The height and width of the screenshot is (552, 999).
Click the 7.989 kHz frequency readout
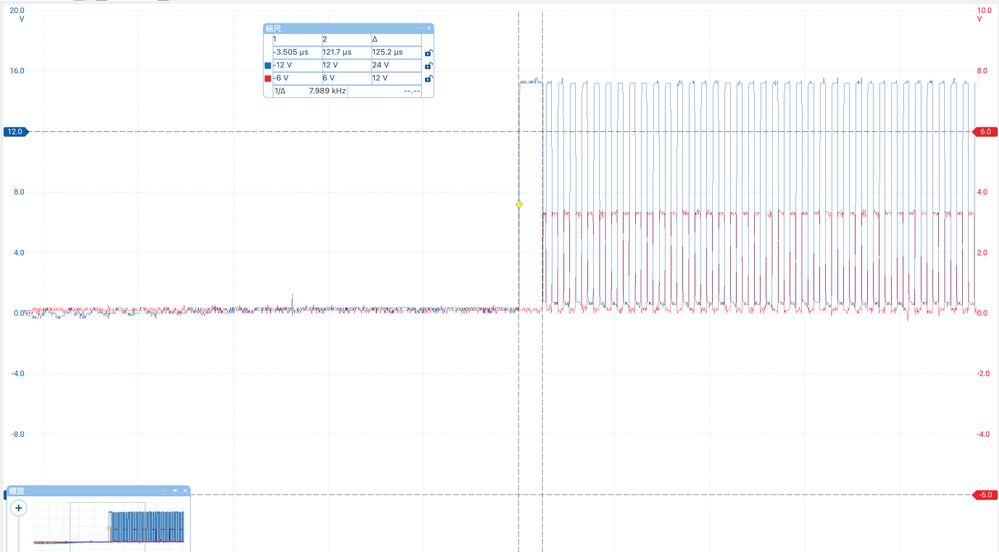pos(327,91)
